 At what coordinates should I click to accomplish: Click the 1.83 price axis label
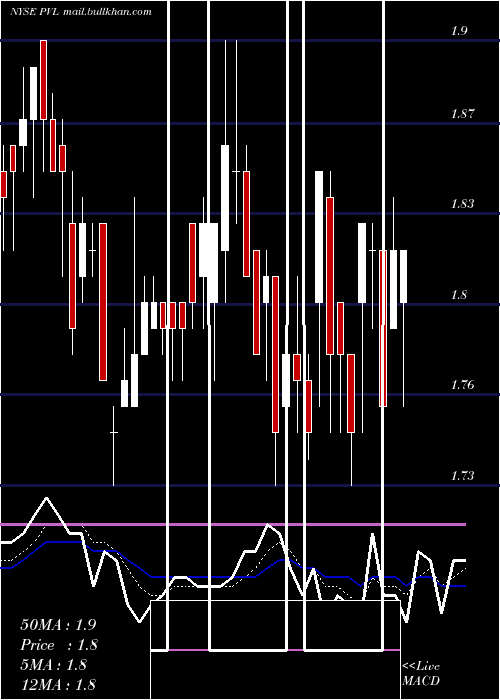[x=462, y=204]
